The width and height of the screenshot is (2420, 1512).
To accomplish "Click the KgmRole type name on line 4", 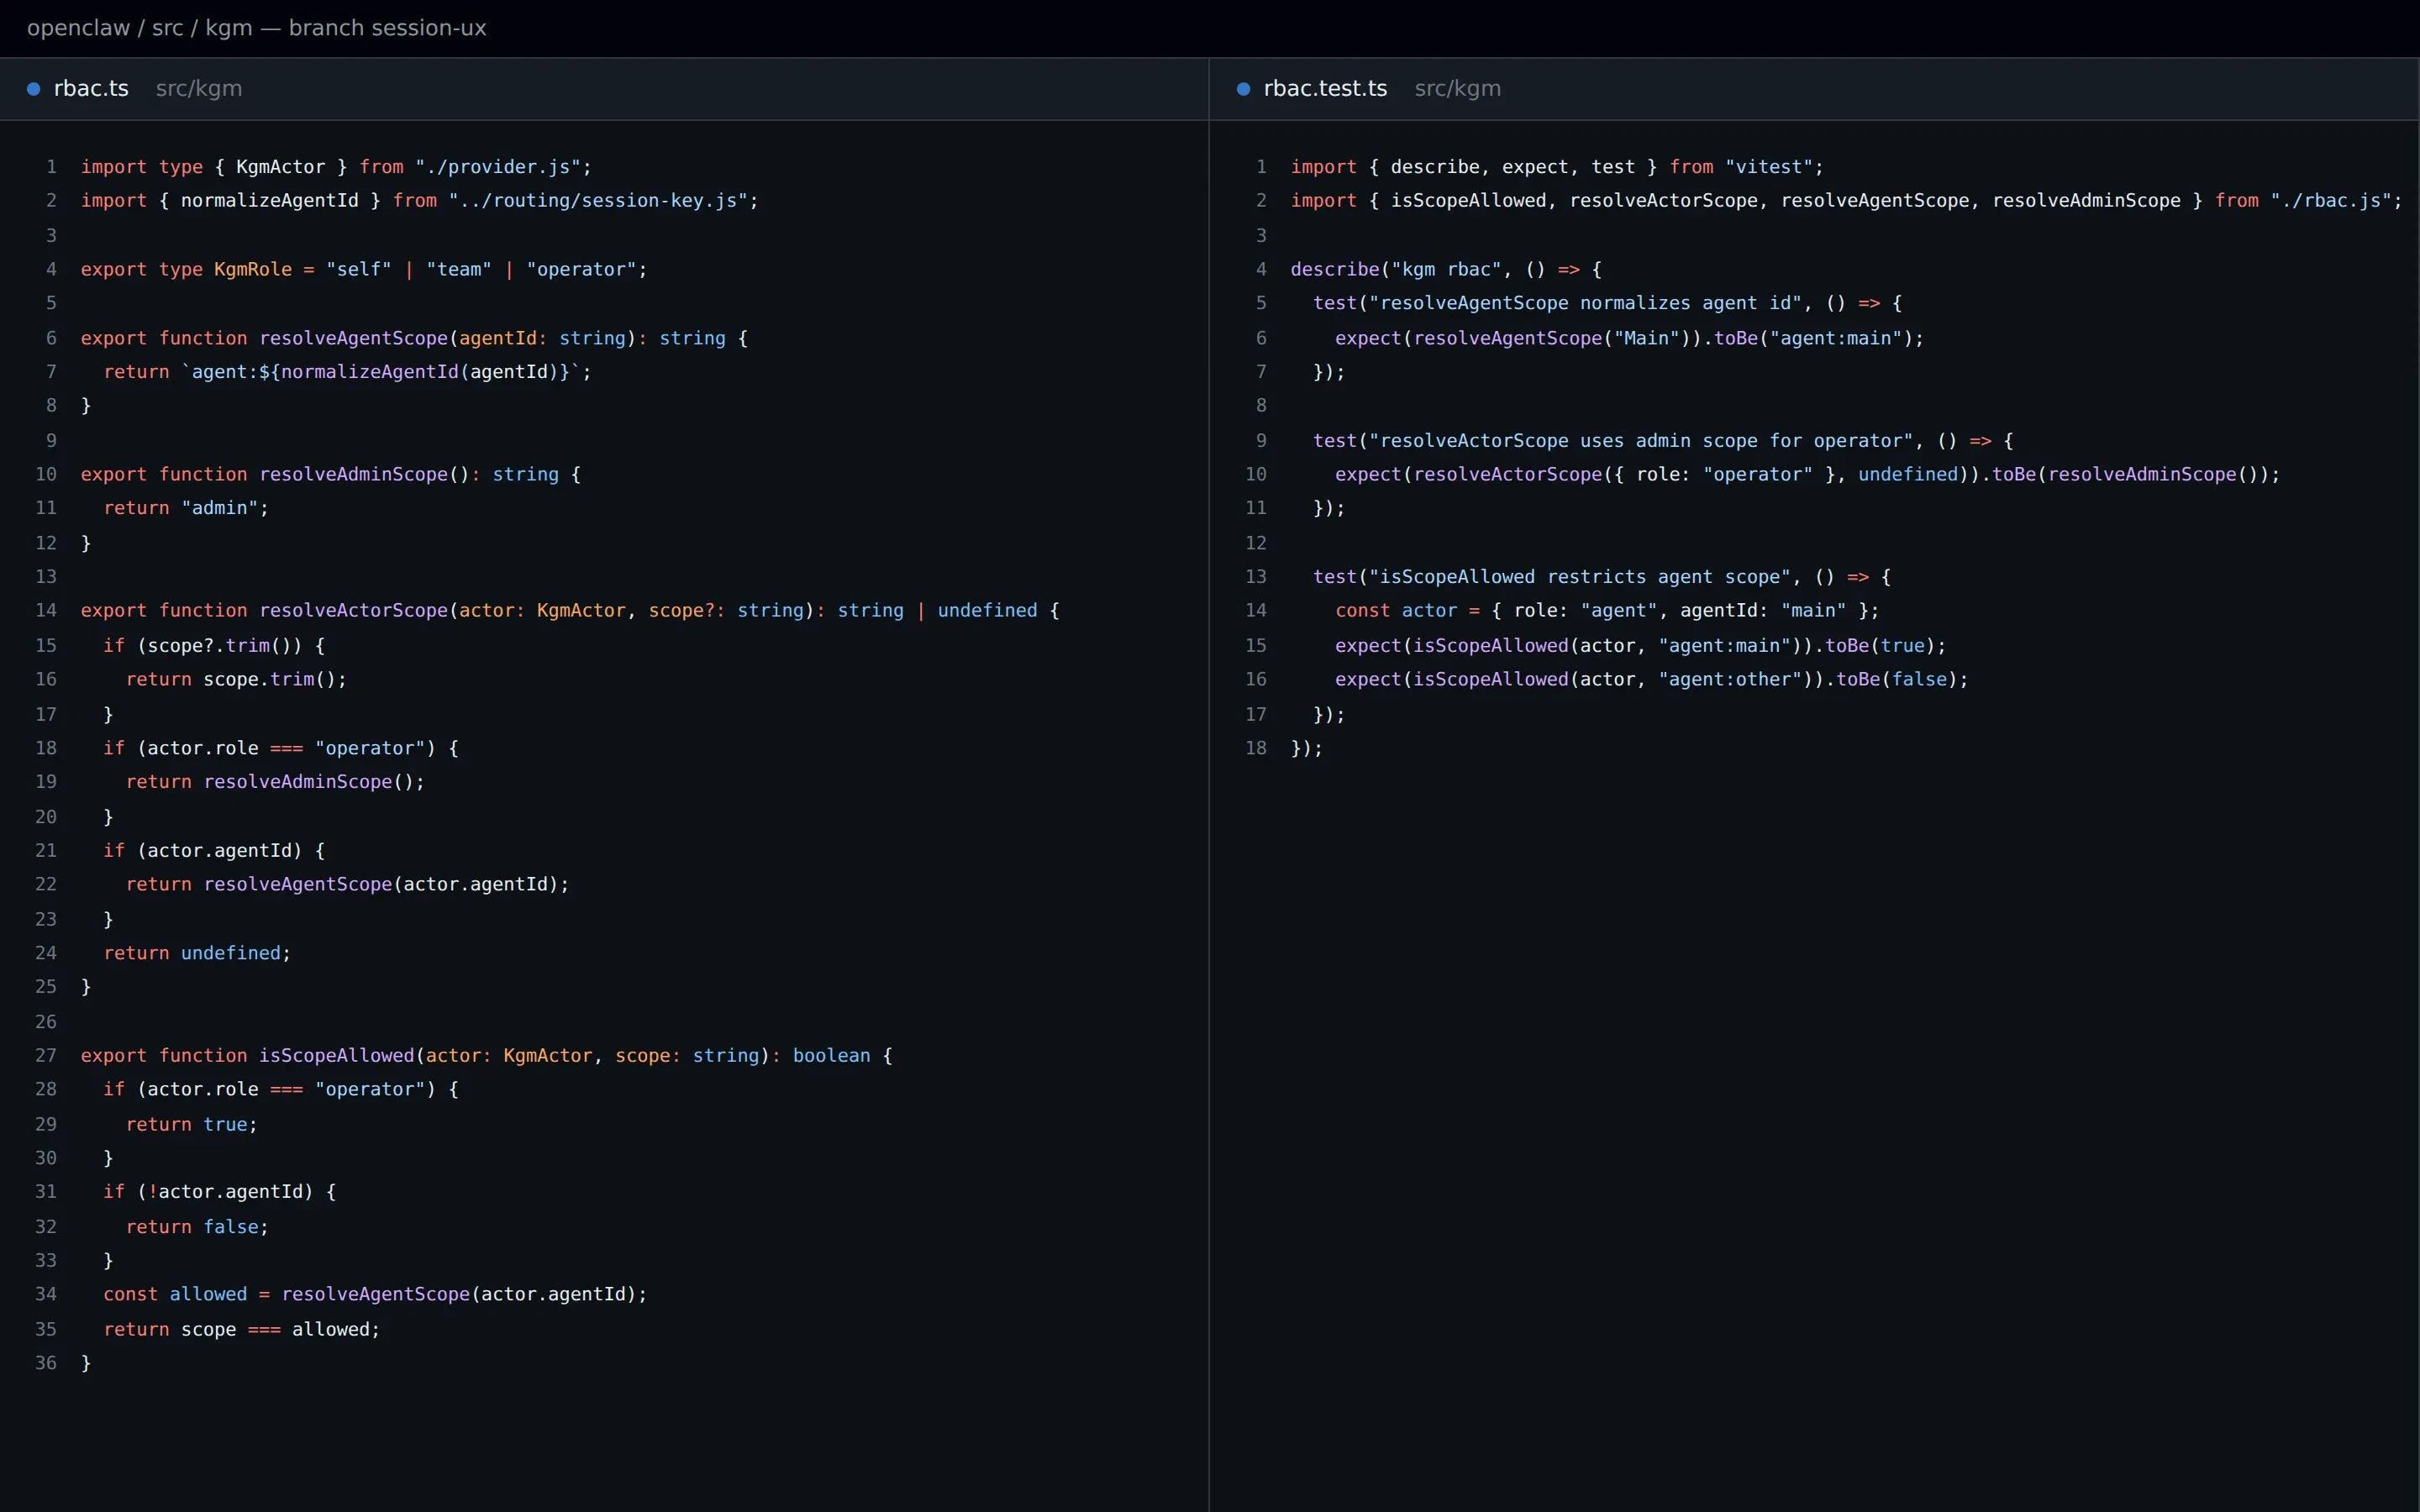I will 253,269.
